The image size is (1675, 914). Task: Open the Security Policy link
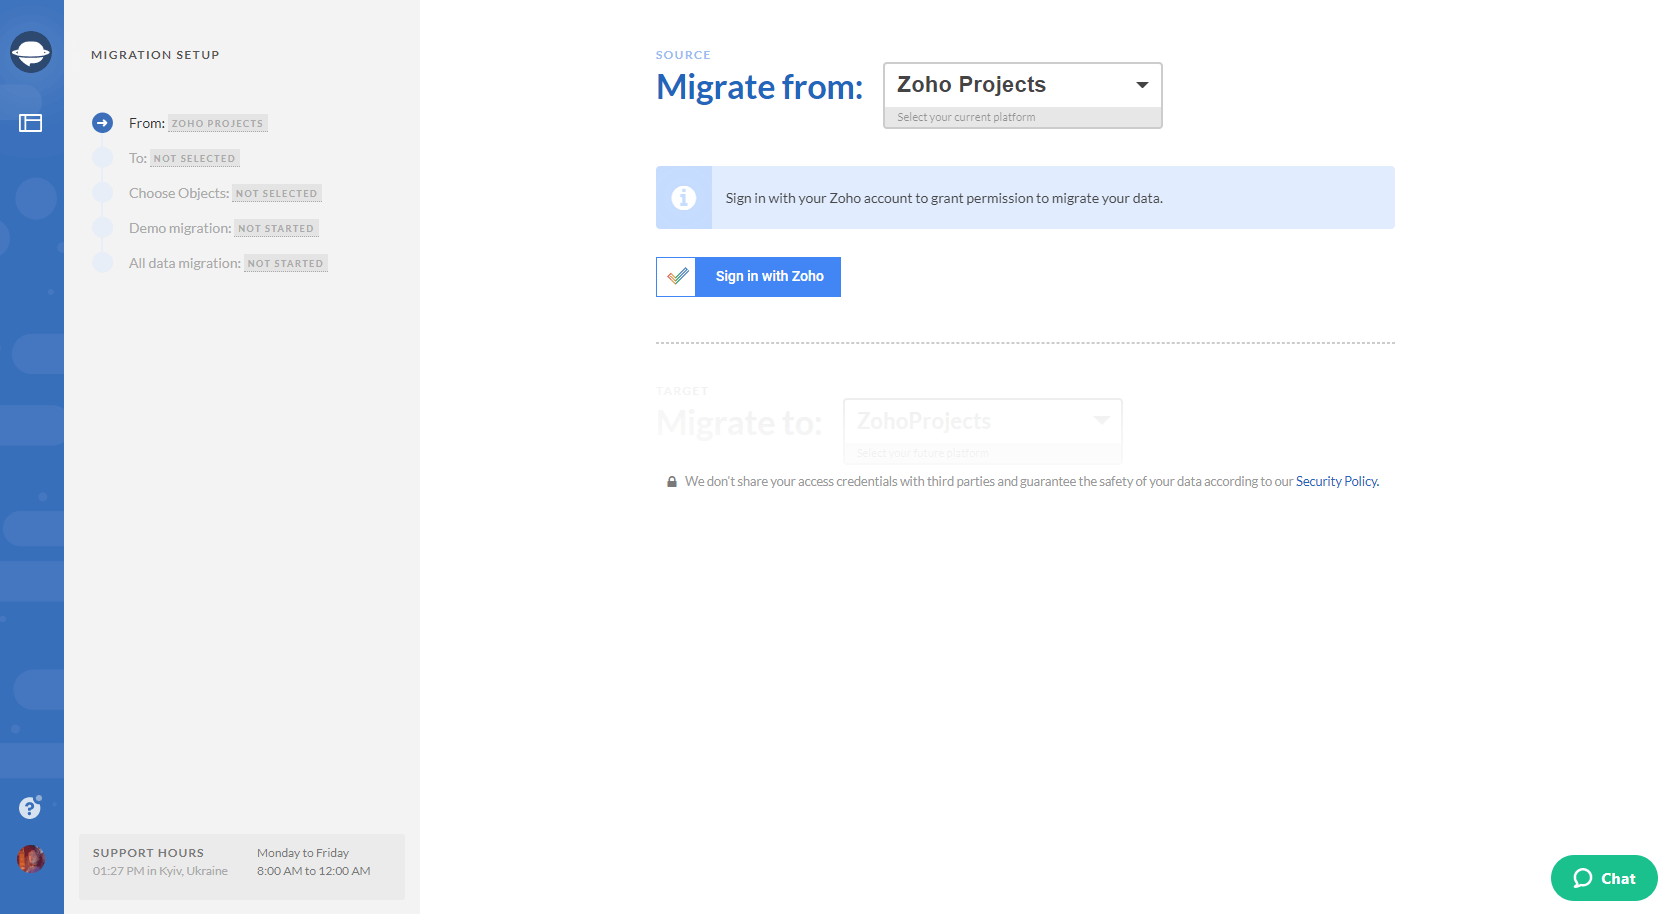pos(1337,482)
